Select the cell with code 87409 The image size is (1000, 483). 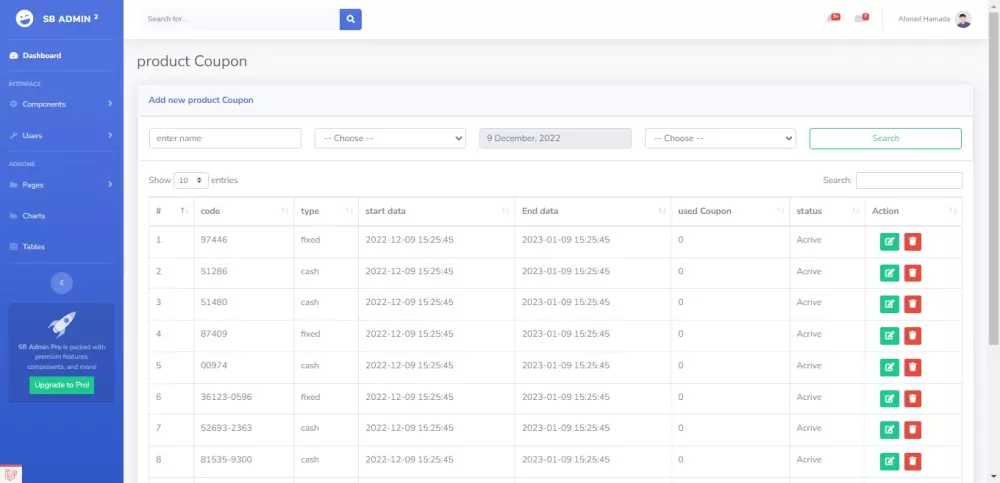(243, 334)
